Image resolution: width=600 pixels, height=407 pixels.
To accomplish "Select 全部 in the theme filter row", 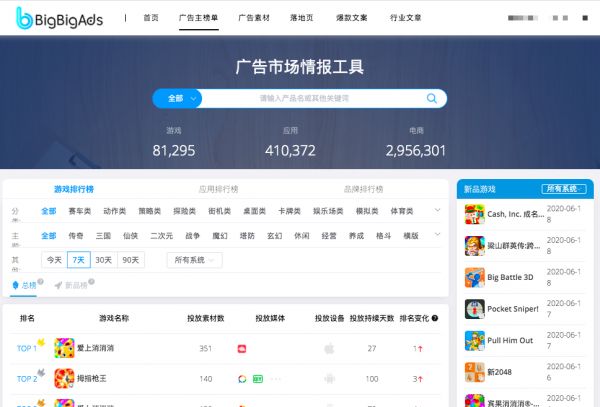I will pos(49,236).
